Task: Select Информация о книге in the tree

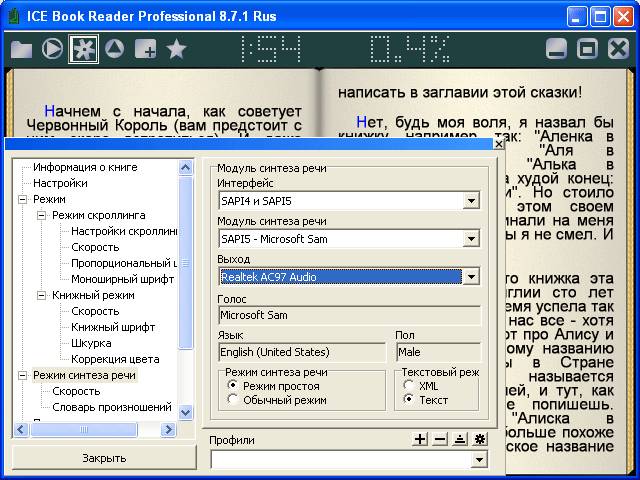Action: (84, 167)
